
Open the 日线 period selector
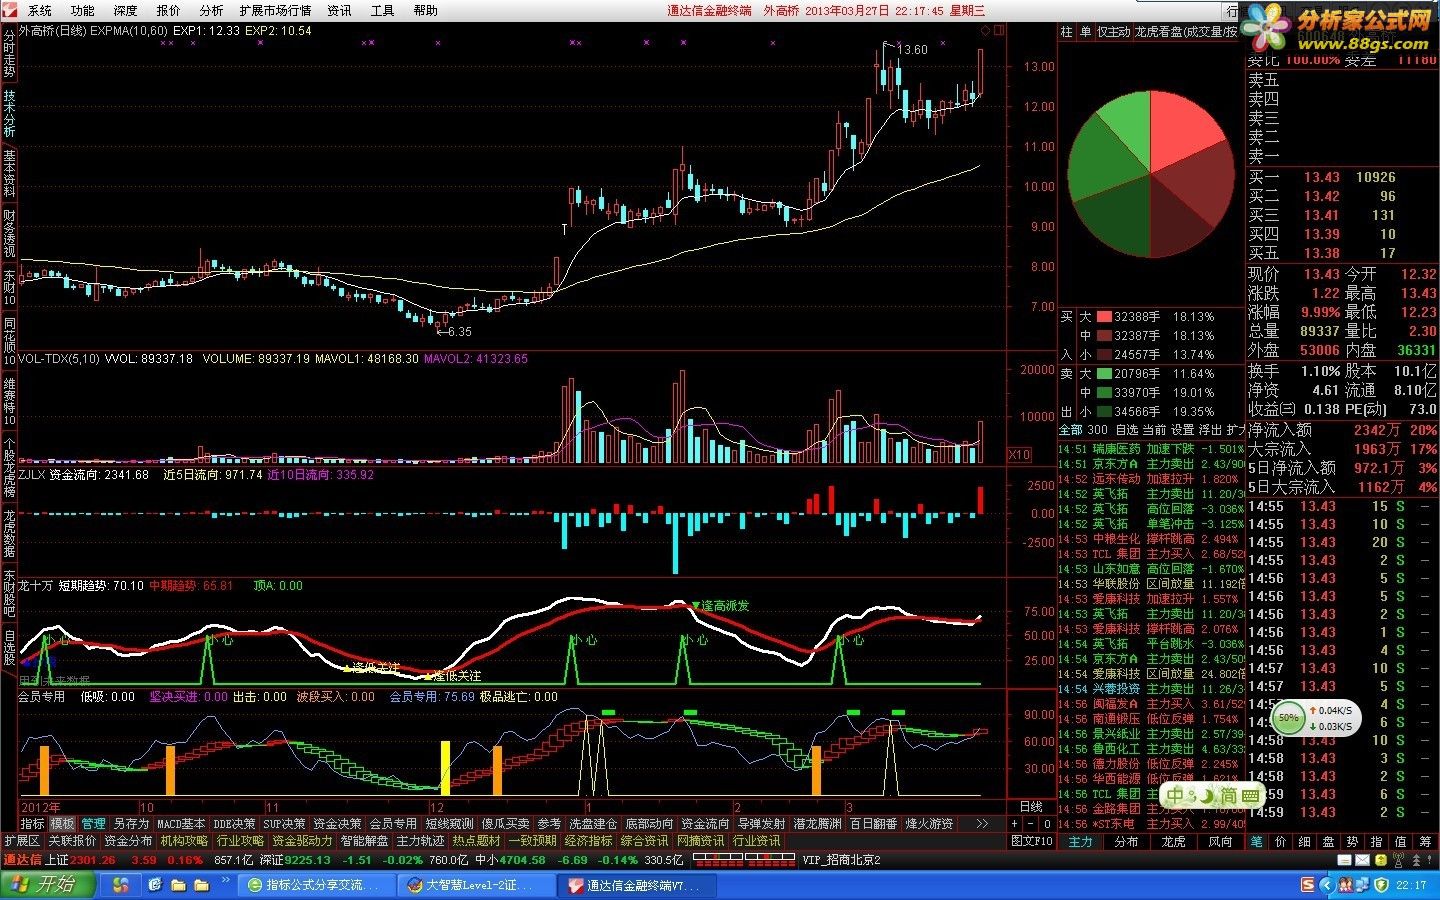coord(1031,806)
